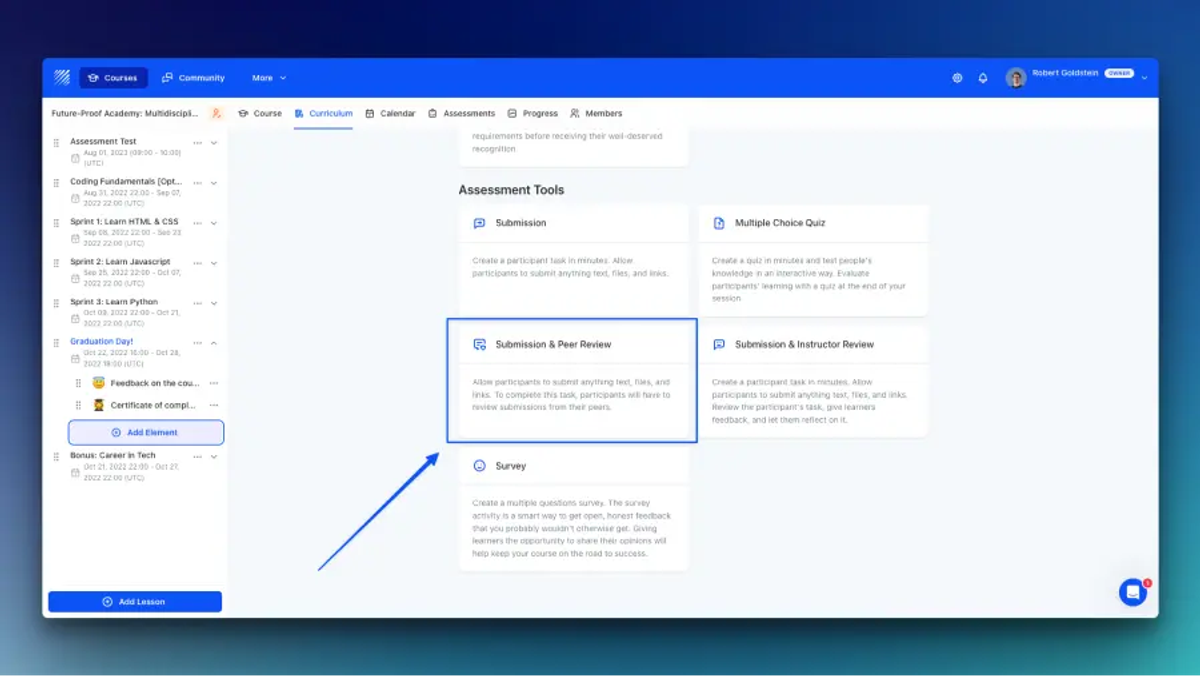This screenshot has width=1200, height=676.
Task: Switch to the Calendar tab
Action: tap(390, 114)
